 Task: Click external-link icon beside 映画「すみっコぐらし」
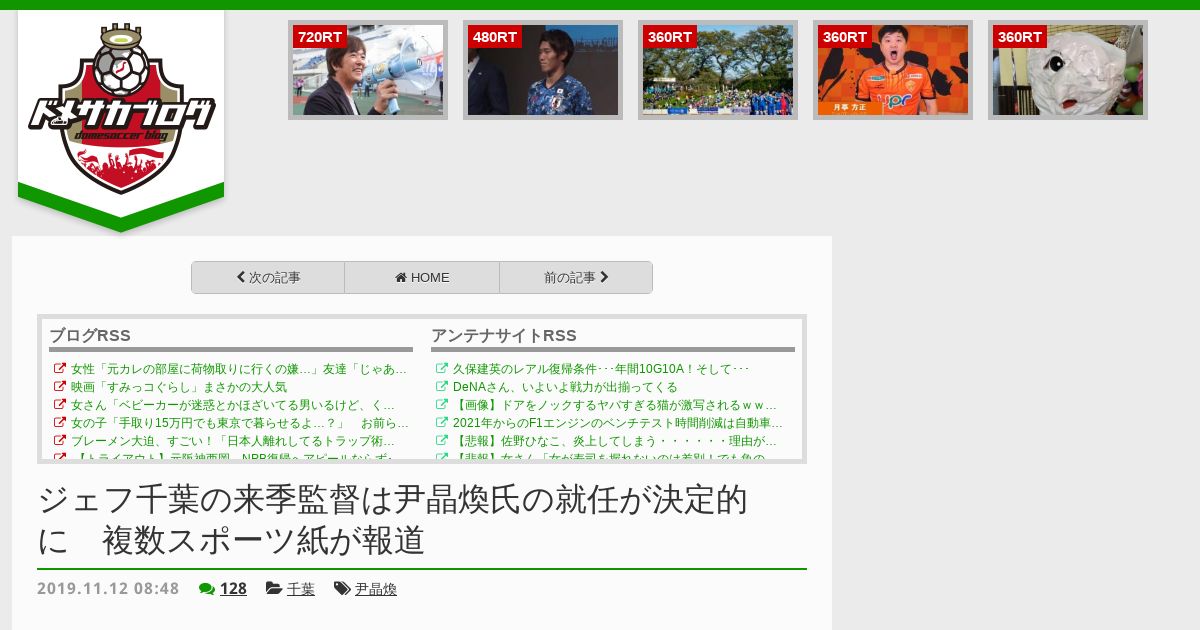point(60,386)
